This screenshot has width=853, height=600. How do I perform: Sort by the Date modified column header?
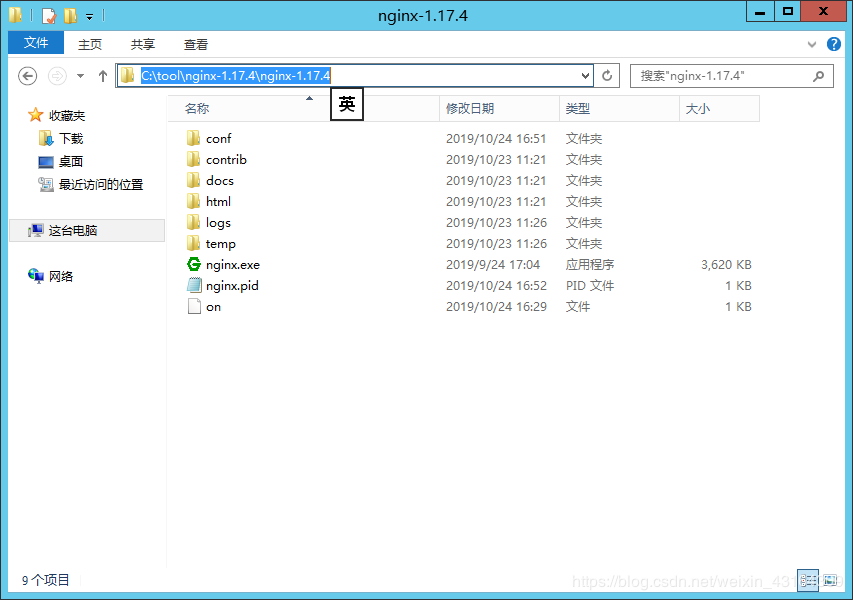click(499, 108)
